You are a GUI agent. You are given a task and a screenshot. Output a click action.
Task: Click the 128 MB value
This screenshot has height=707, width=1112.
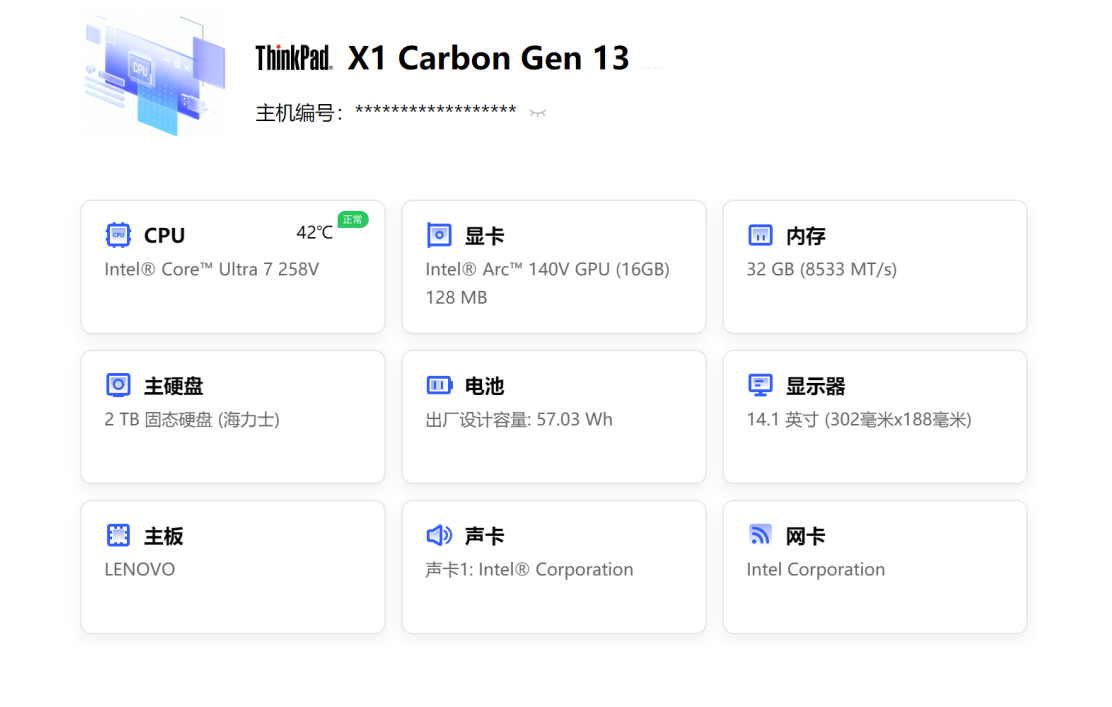[456, 298]
